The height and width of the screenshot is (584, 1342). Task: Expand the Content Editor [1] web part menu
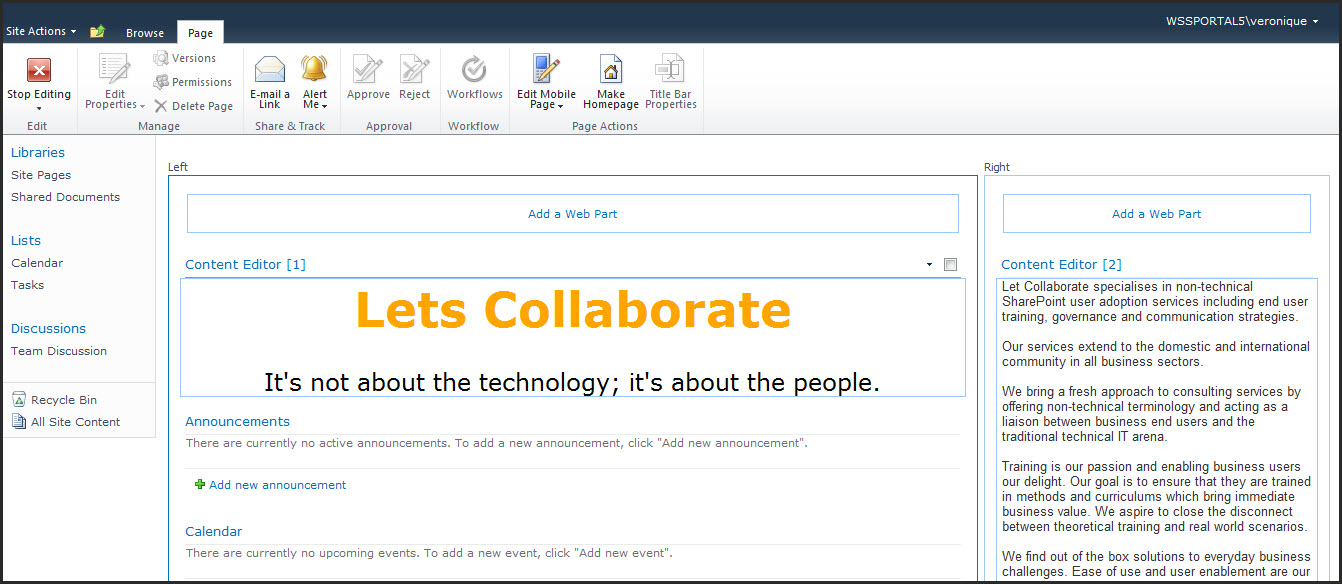point(929,265)
